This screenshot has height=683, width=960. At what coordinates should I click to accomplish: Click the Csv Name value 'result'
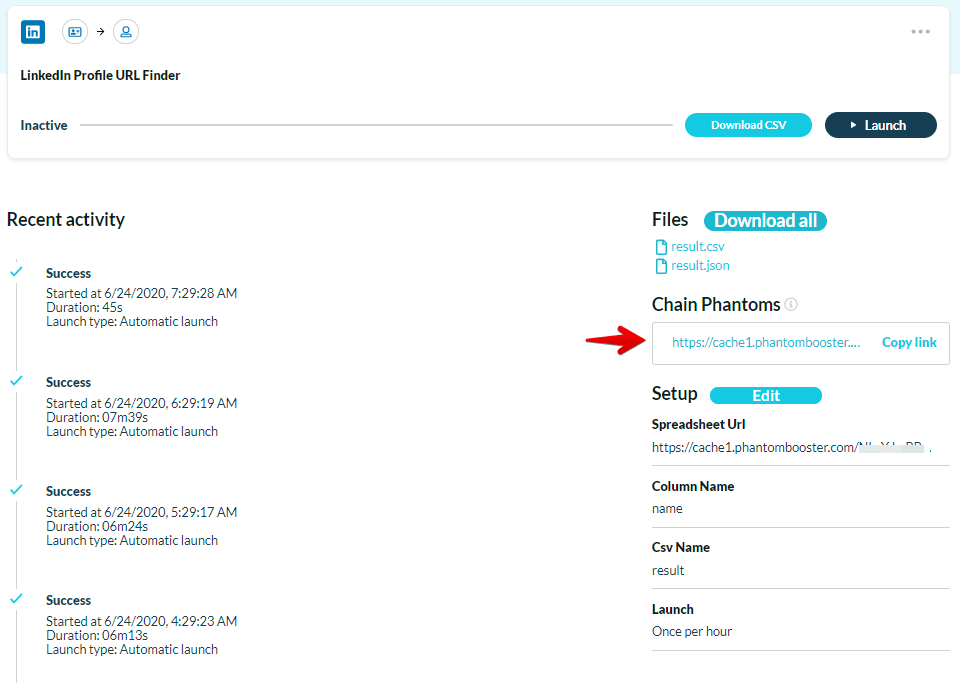pos(668,570)
